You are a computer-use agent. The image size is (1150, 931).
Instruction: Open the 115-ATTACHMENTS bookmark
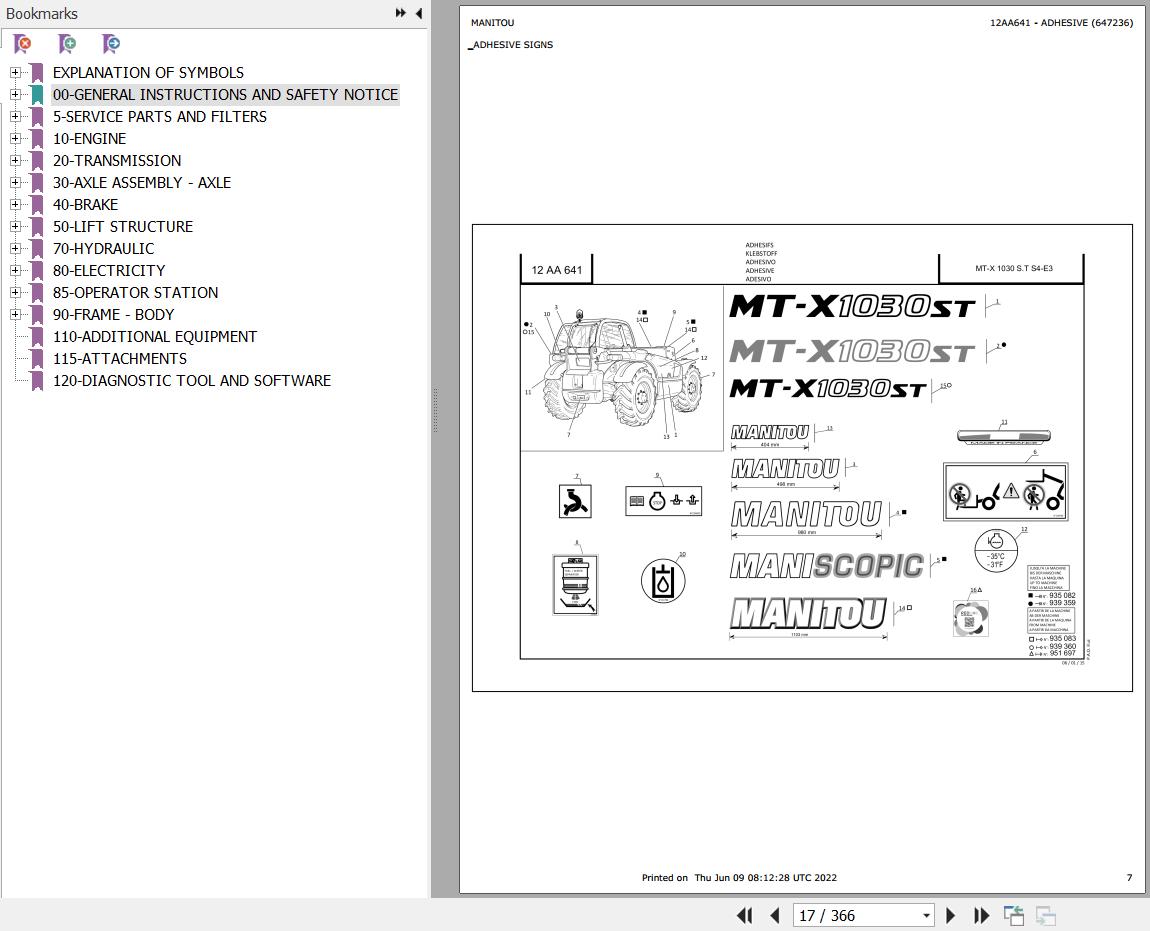120,359
